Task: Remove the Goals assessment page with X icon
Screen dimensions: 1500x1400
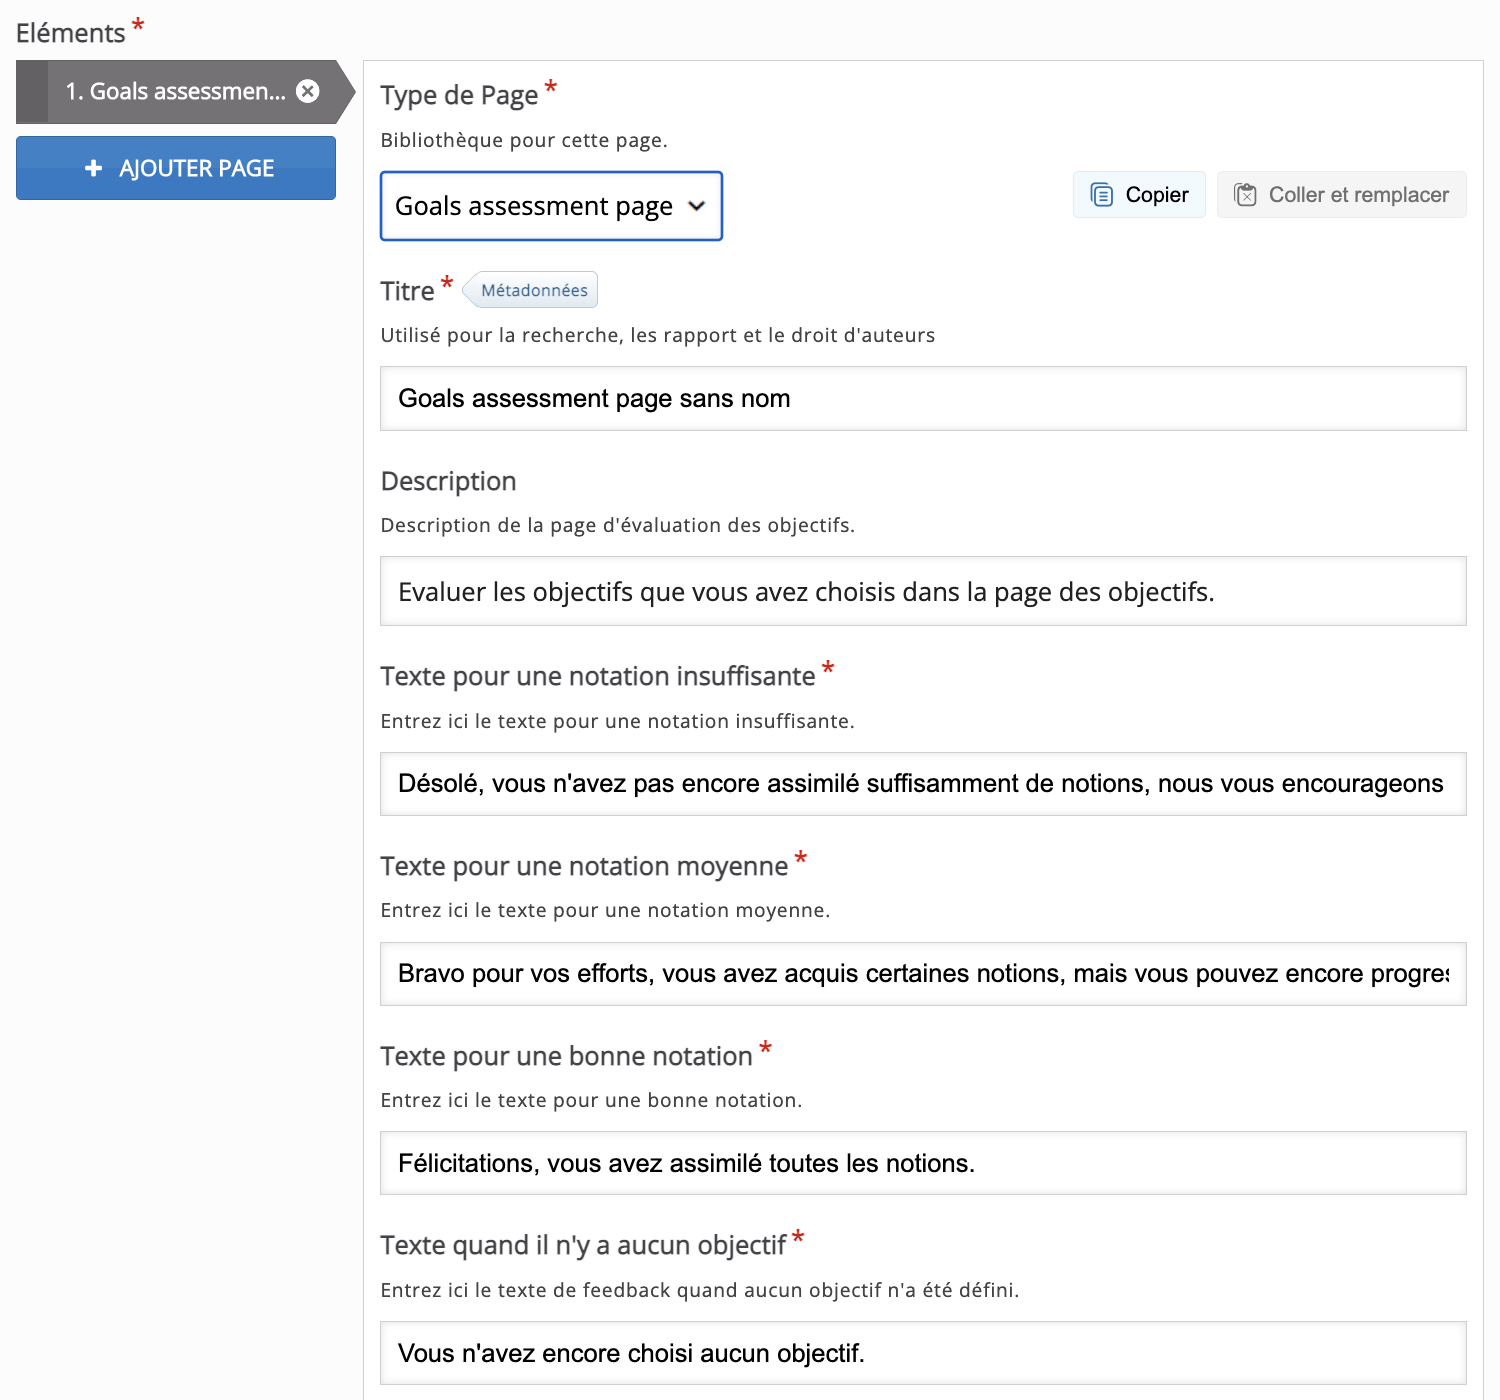Action: pos(308,91)
